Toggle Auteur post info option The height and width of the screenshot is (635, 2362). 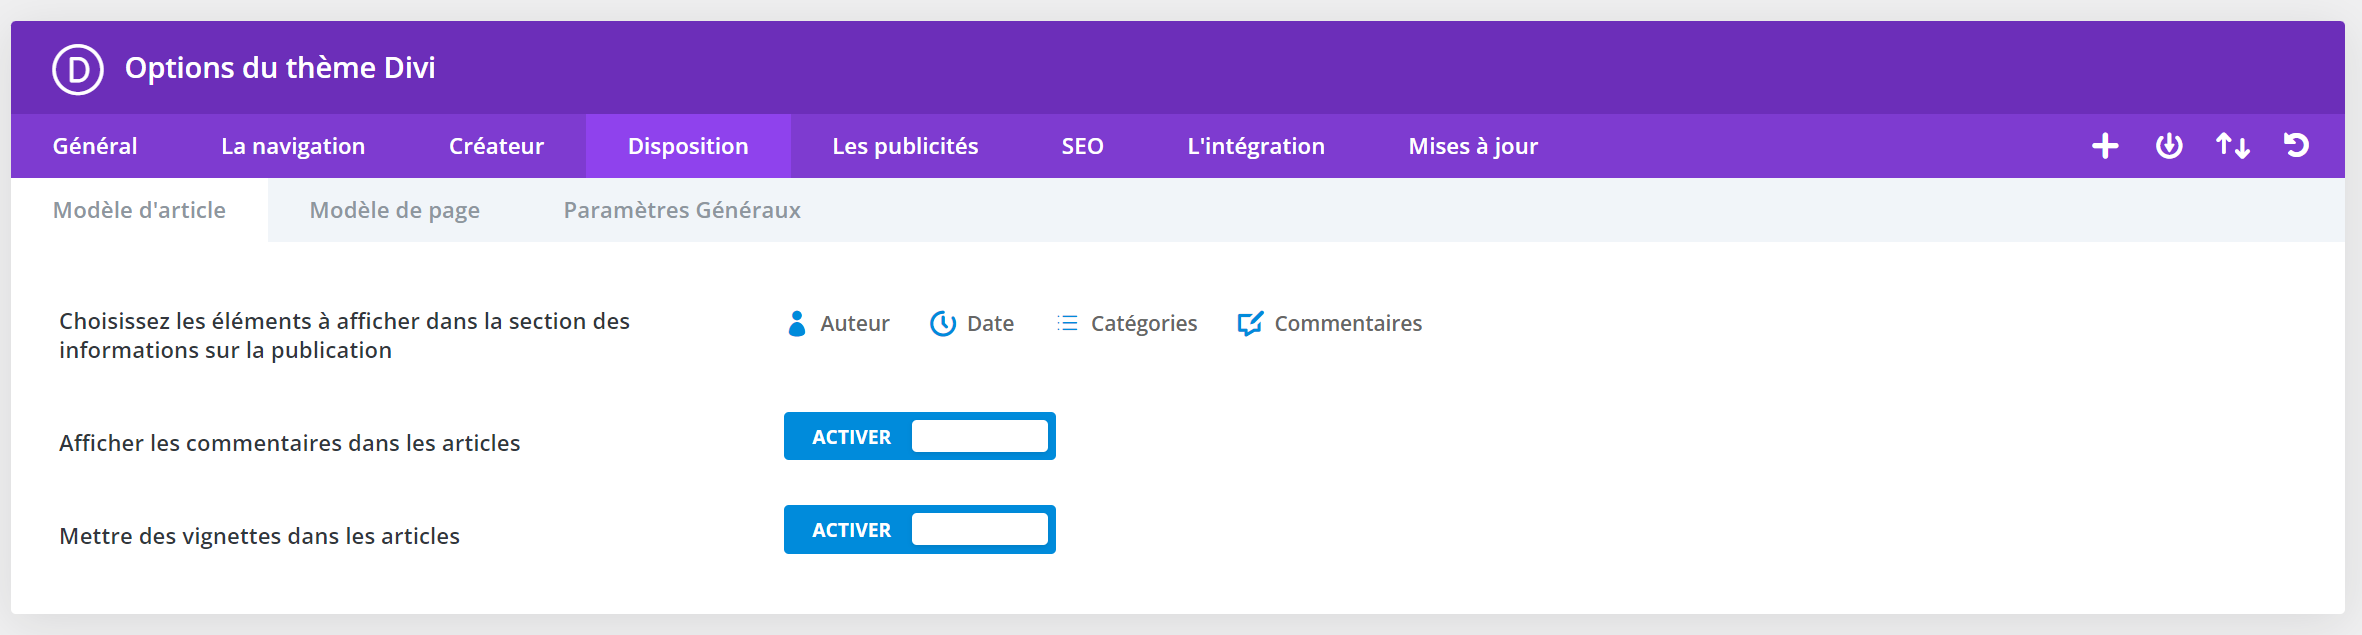[x=839, y=323]
